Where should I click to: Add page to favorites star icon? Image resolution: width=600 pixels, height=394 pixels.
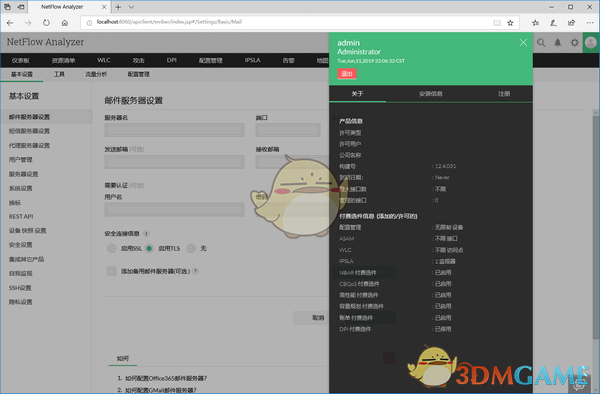510,23
